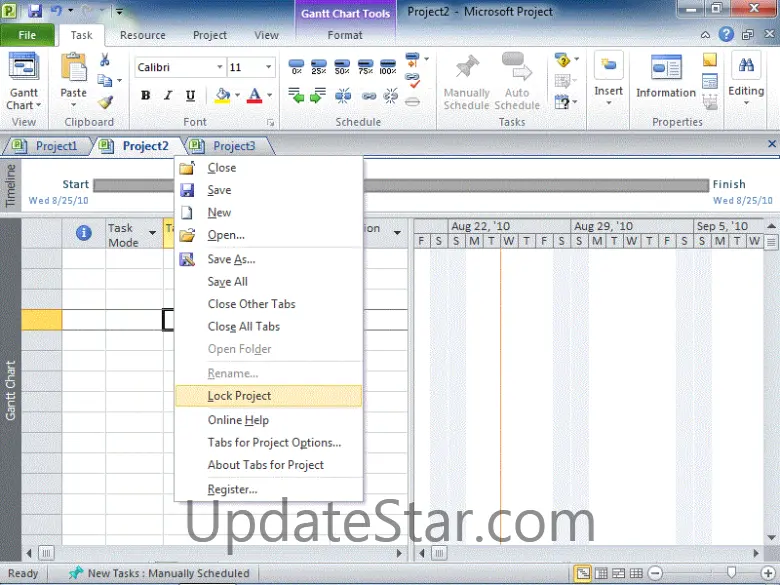The height and width of the screenshot is (585, 780).
Task: Open the View ribbon tab
Action: 267,35
